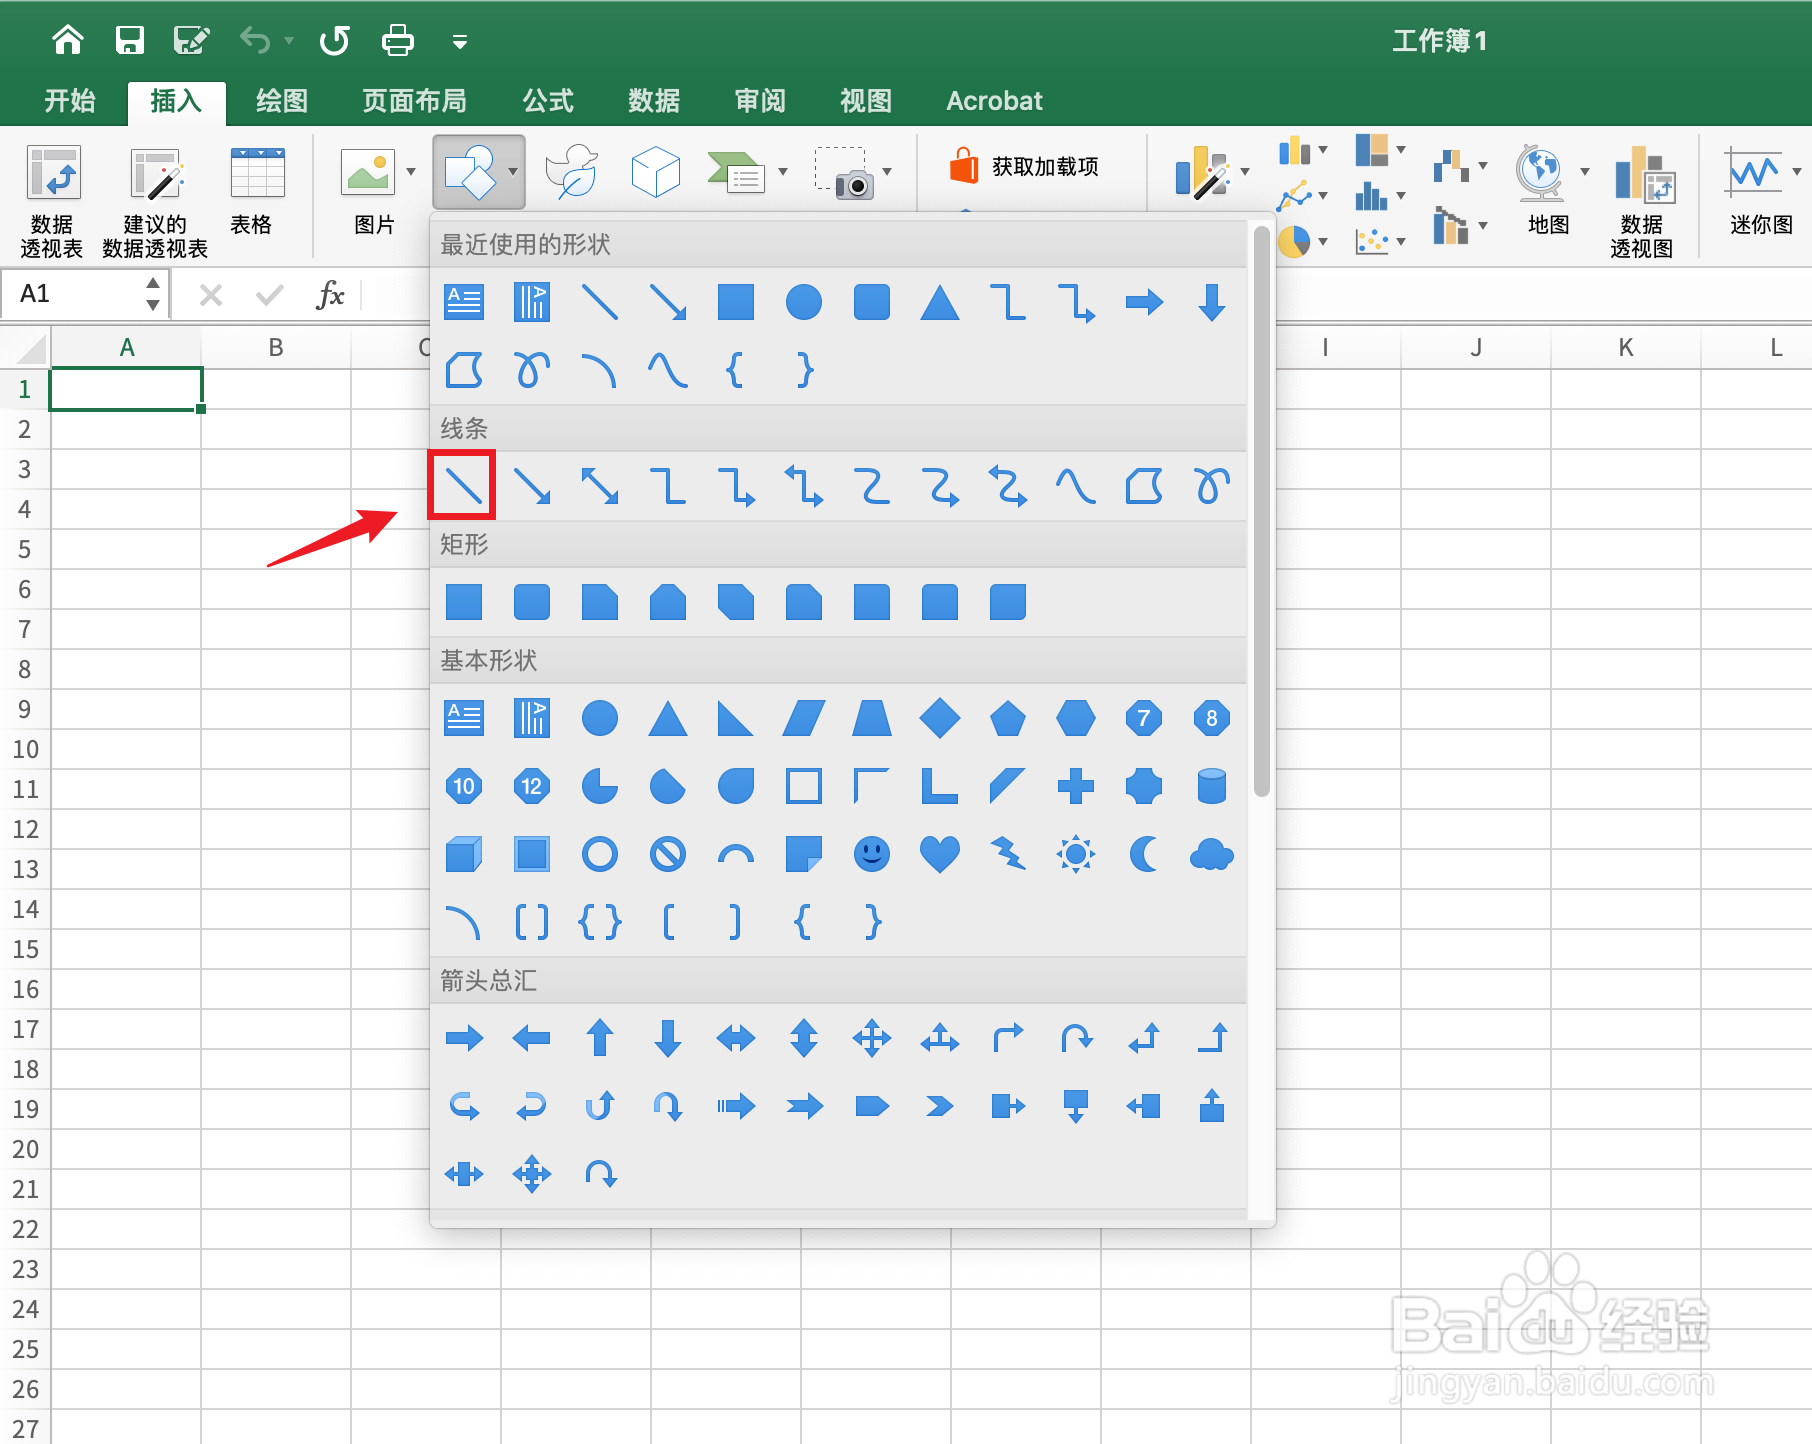Click 获取加载项 get add-ins button
This screenshot has width=1812, height=1444.
coord(1025,166)
